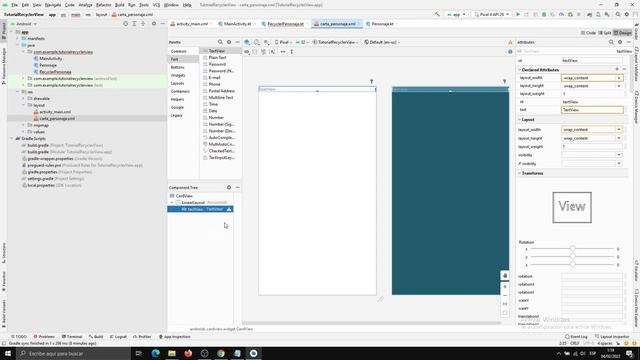Run the app with the green play button
The height and width of the screenshot is (360, 640).
click(x=518, y=14)
